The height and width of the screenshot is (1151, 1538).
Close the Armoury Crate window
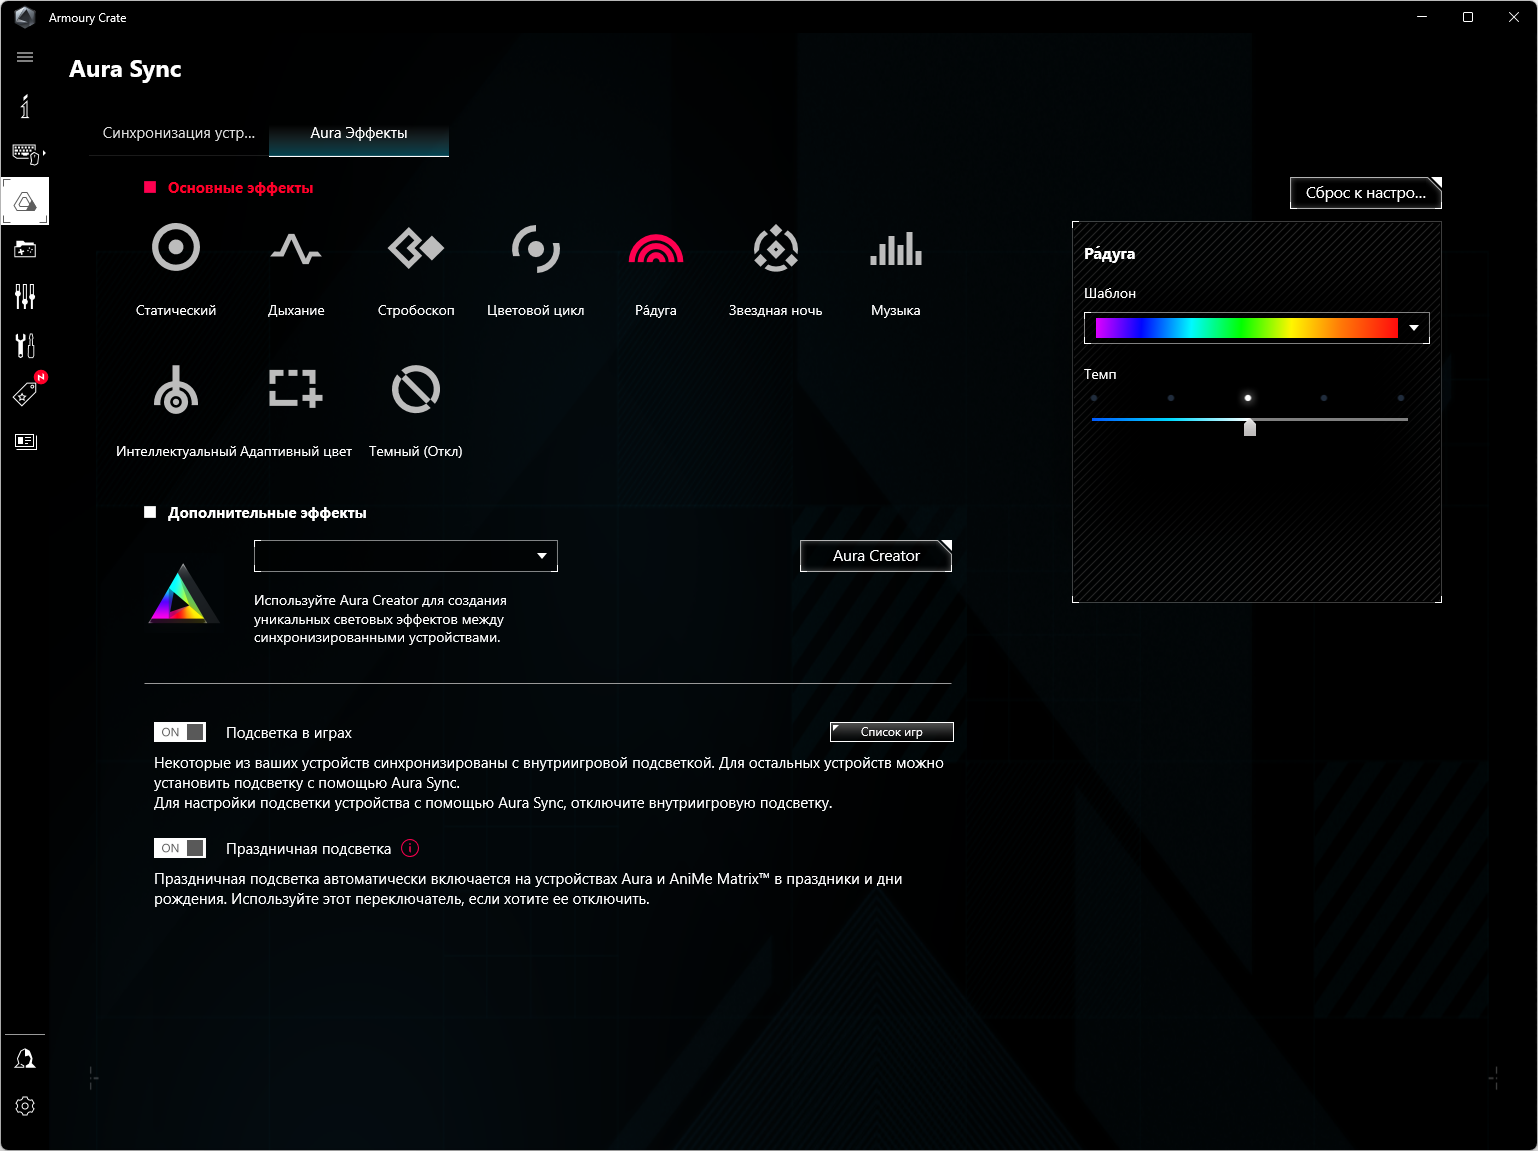point(1514,17)
